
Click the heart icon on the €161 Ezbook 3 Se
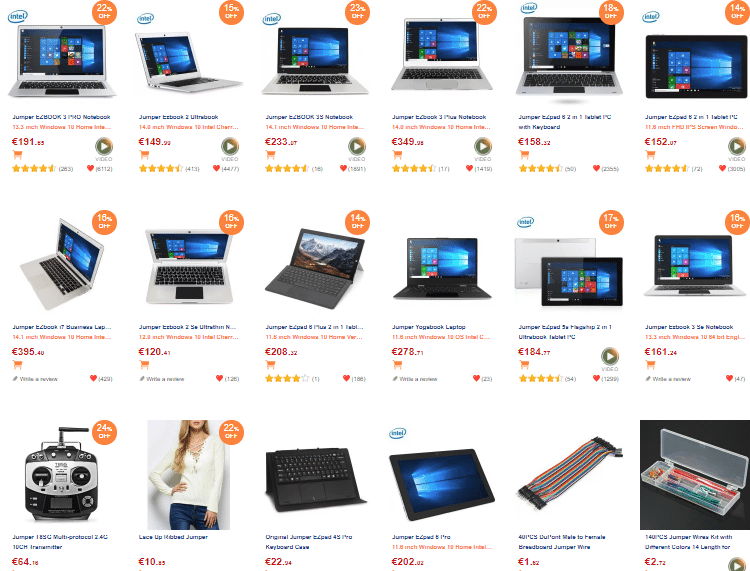point(729,378)
